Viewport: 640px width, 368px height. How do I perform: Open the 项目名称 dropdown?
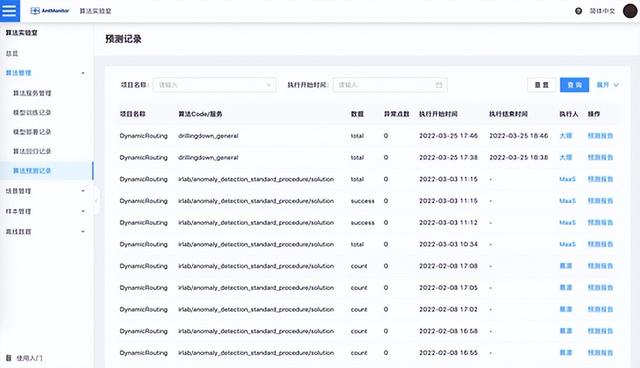(x=214, y=85)
